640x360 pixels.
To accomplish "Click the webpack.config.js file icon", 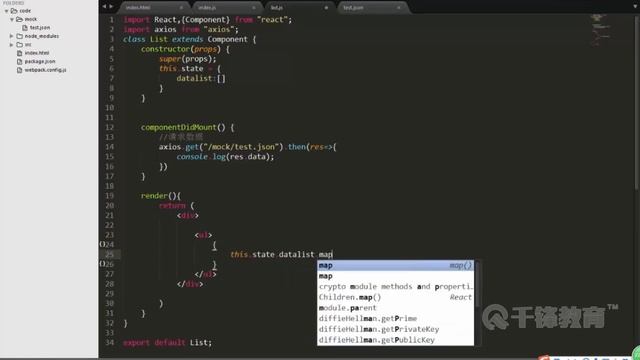I will point(20,70).
